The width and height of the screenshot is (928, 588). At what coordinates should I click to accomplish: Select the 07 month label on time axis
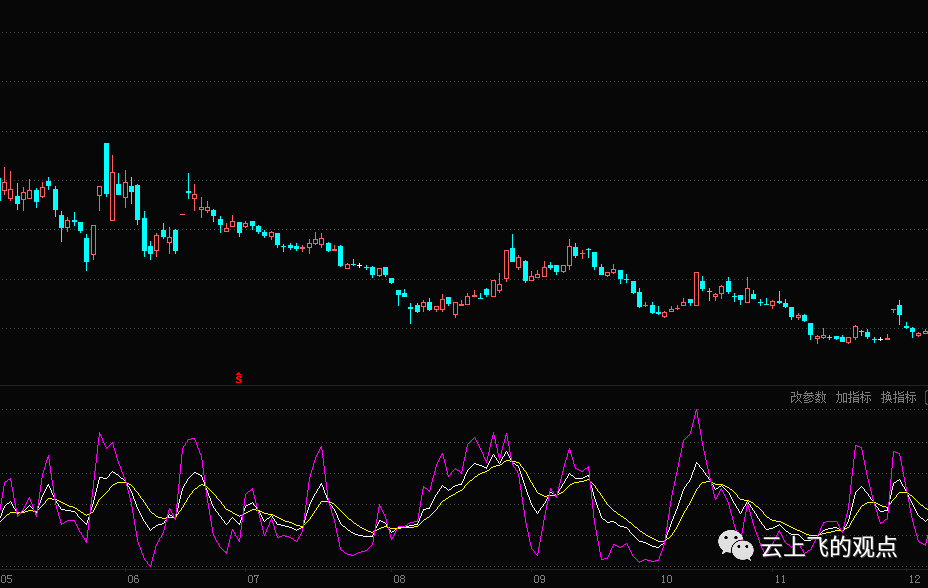coord(253,579)
